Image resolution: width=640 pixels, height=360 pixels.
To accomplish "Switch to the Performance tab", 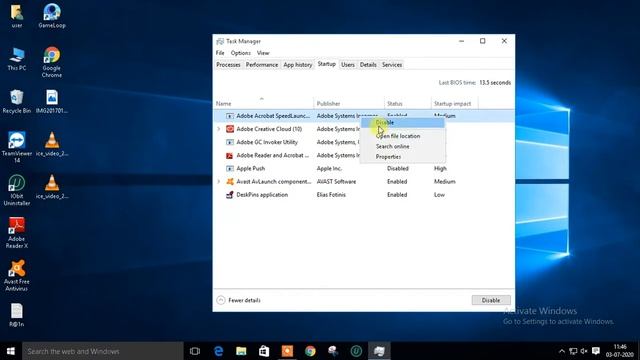I will point(262,65).
